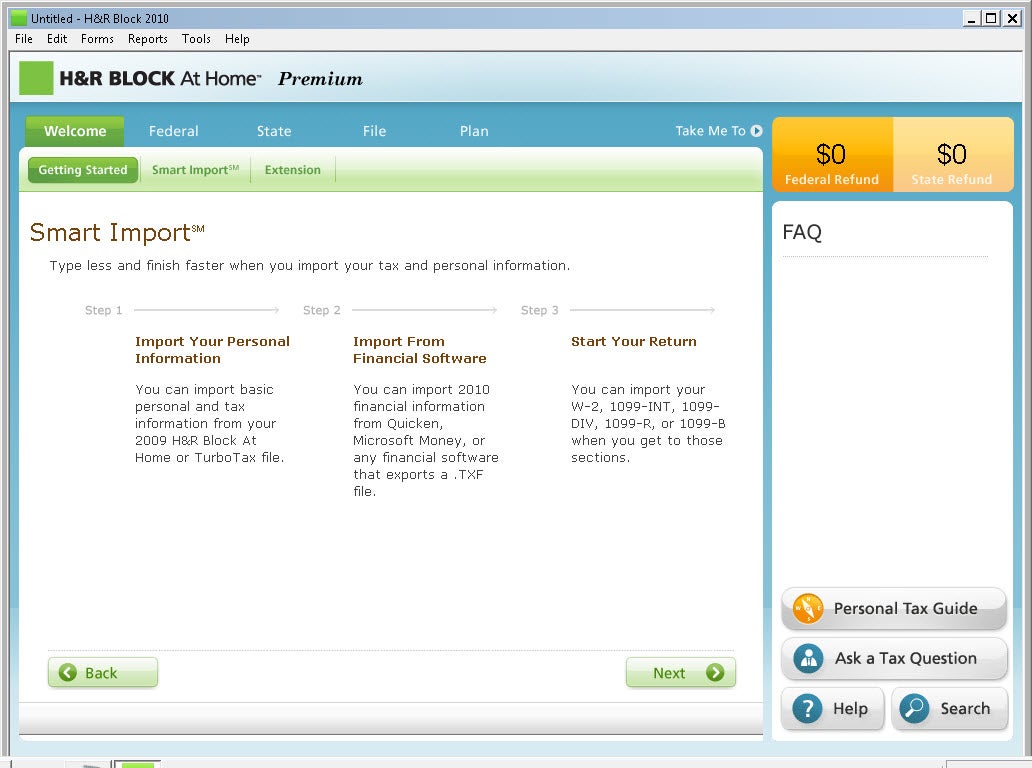This screenshot has height=768, width=1032.
Task: Click the Personal Tax Guide compass icon
Action: [x=808, y=608]
